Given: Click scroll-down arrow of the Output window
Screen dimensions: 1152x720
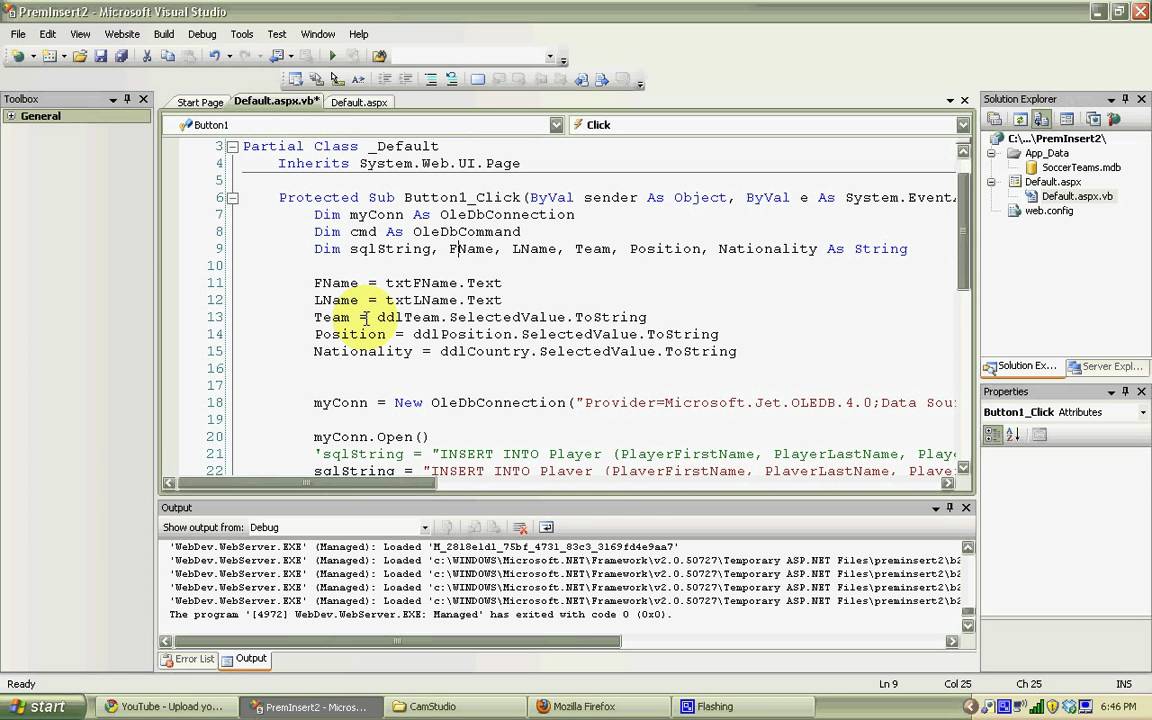Looking at the screenshot, I should coord(968,626).
